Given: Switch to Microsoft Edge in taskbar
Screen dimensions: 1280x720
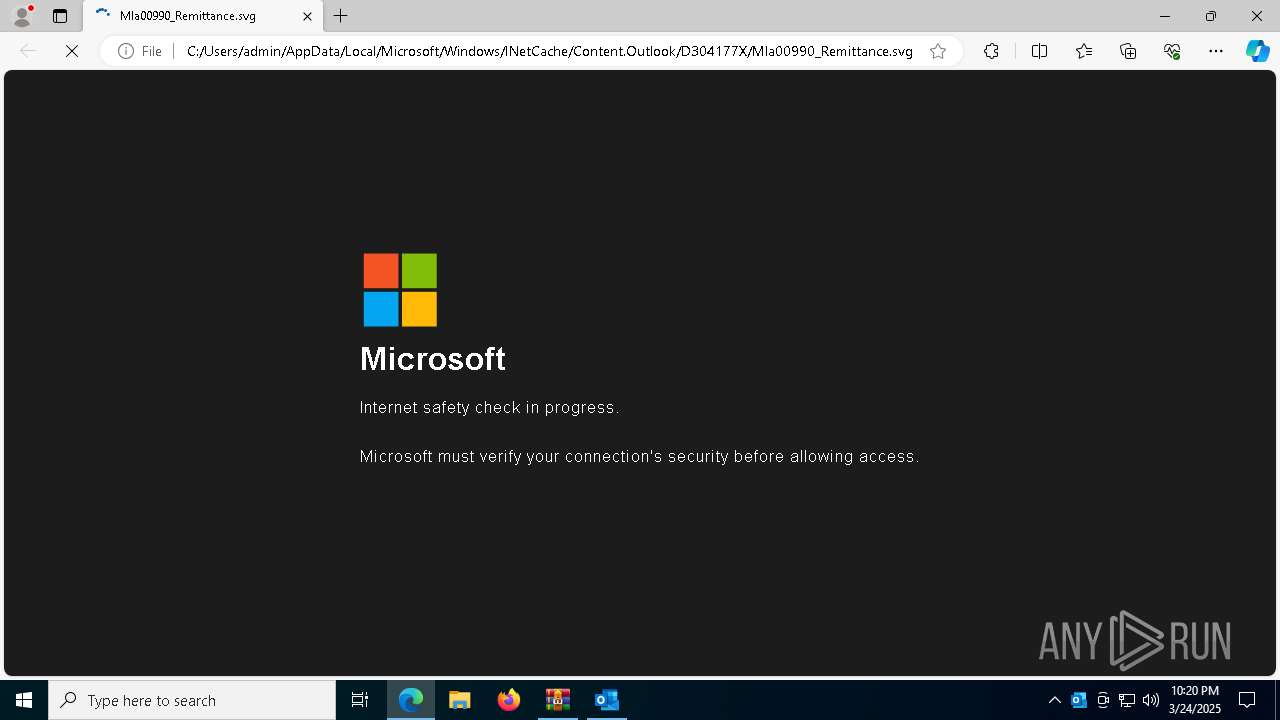Looking at the screenshot, I should click(x=411, y=700).
